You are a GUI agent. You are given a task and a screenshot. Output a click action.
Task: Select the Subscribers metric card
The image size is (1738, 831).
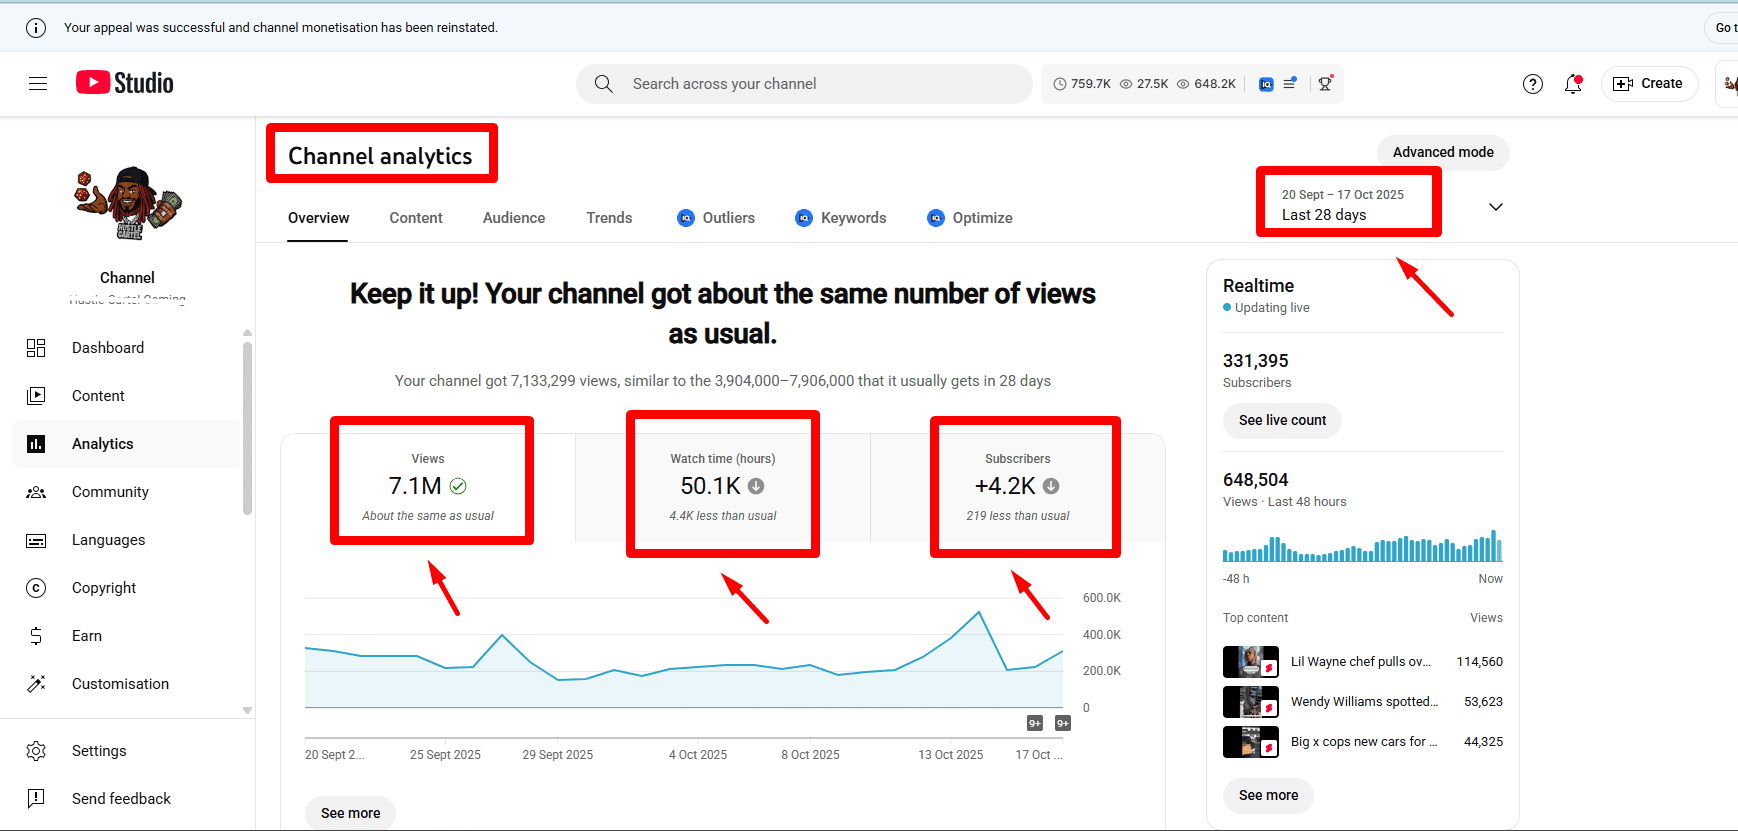(1018, 488)
